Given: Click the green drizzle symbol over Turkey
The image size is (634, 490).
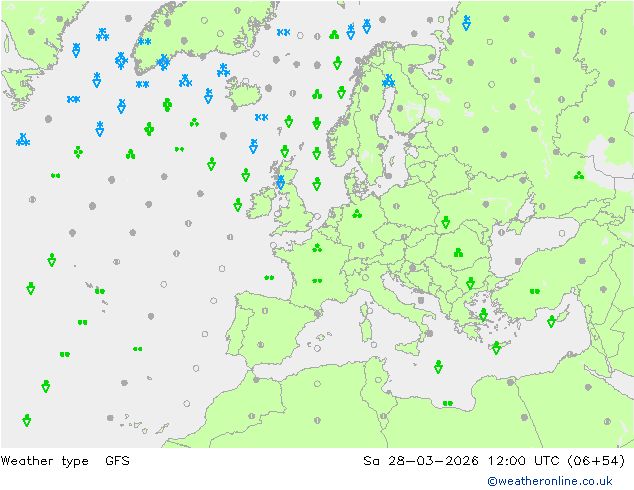Looking at the screenshot, I should [x=535, y=291].
